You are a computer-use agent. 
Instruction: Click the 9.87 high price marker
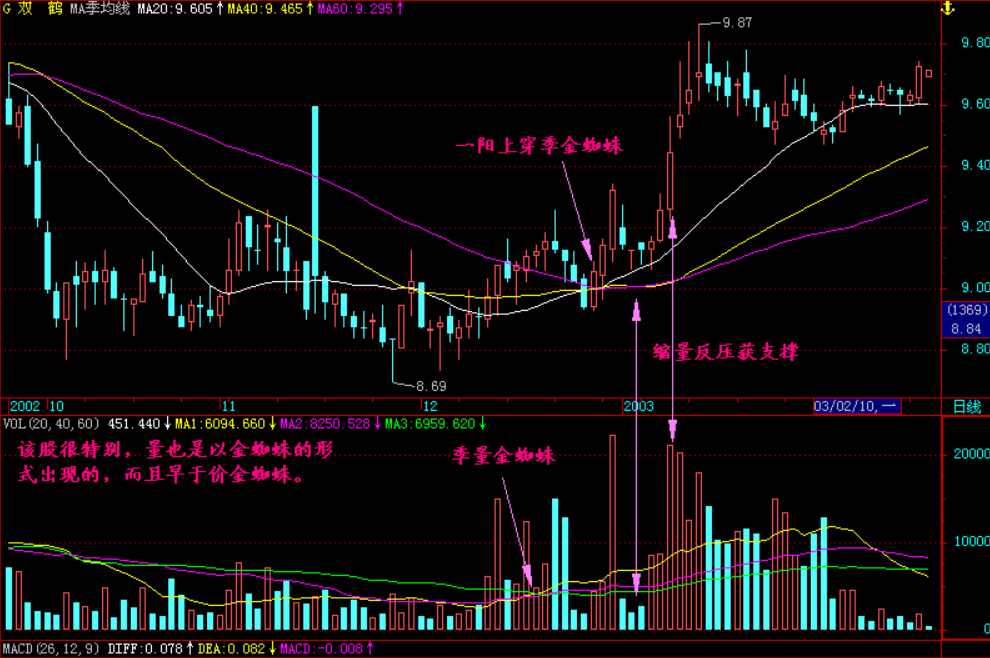click(x=736, y=22)
